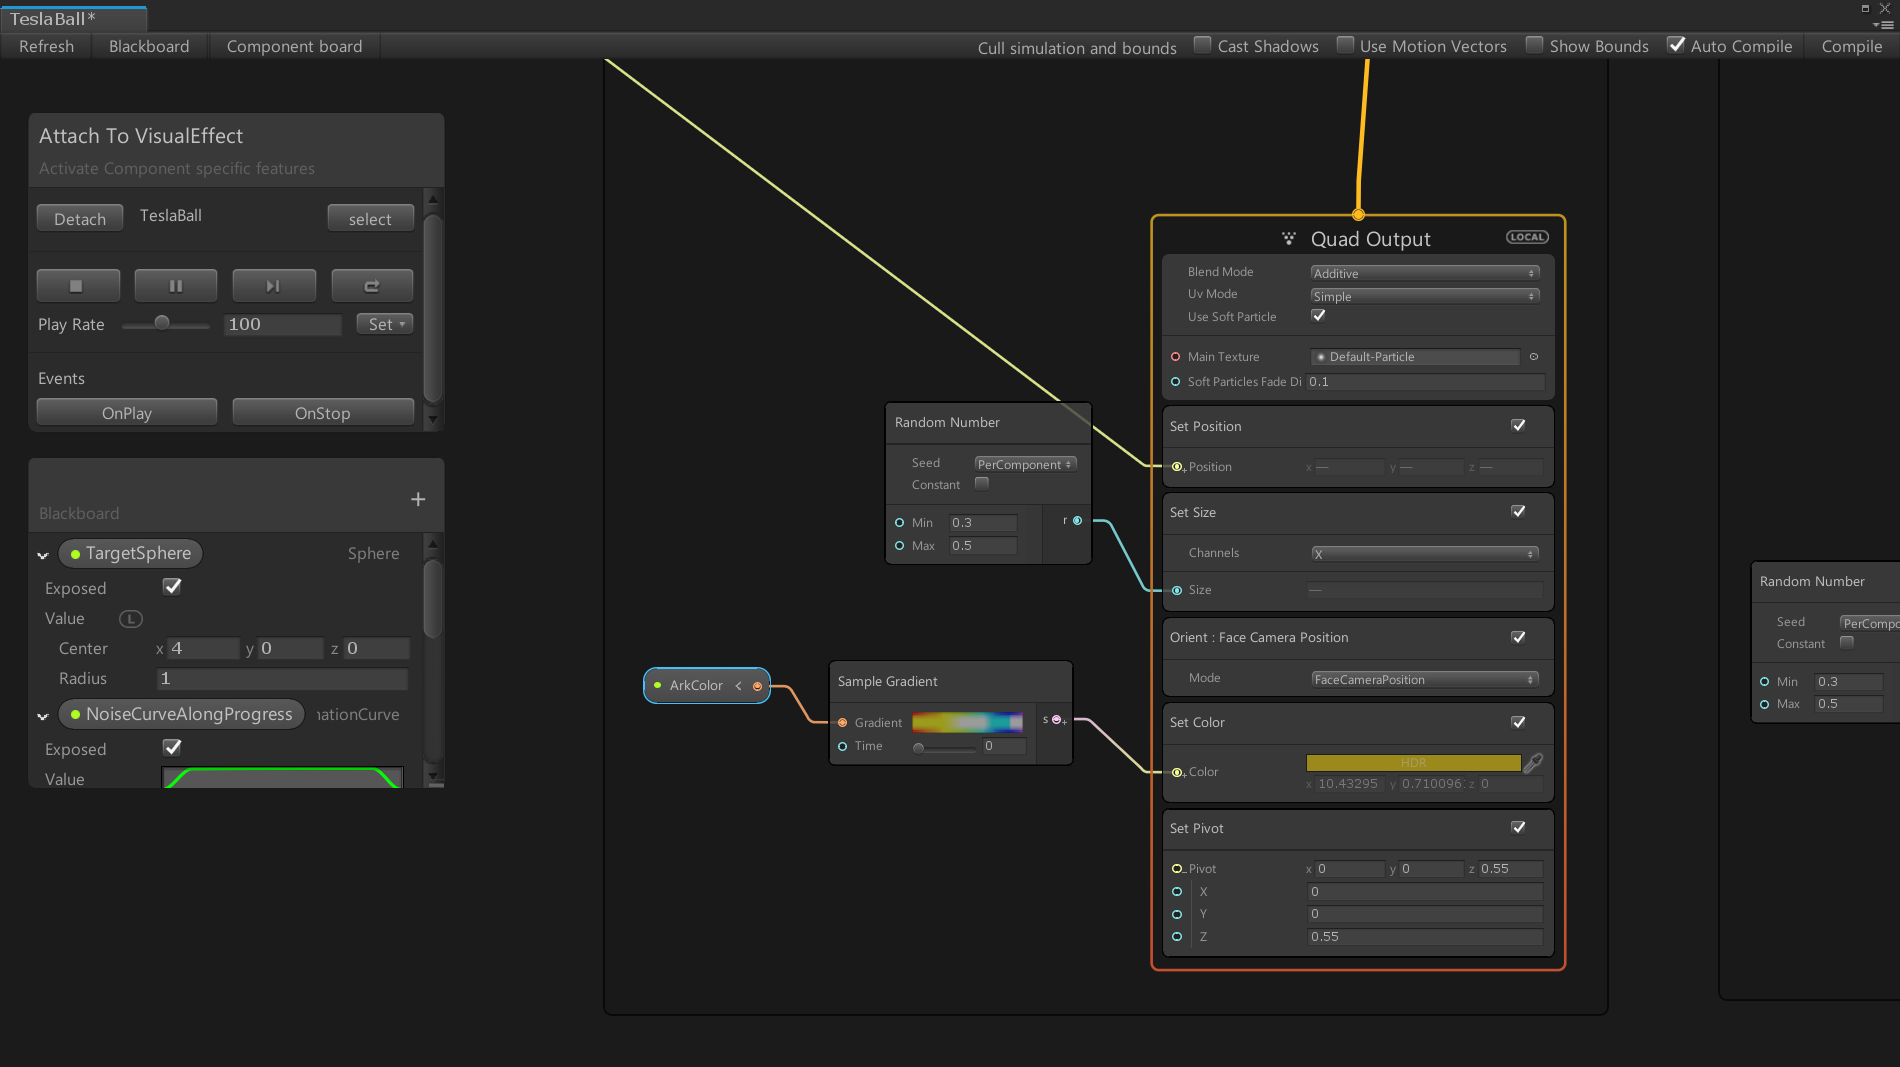Enable the Cast Shadows checkbox

click(x=1203, y=45)
